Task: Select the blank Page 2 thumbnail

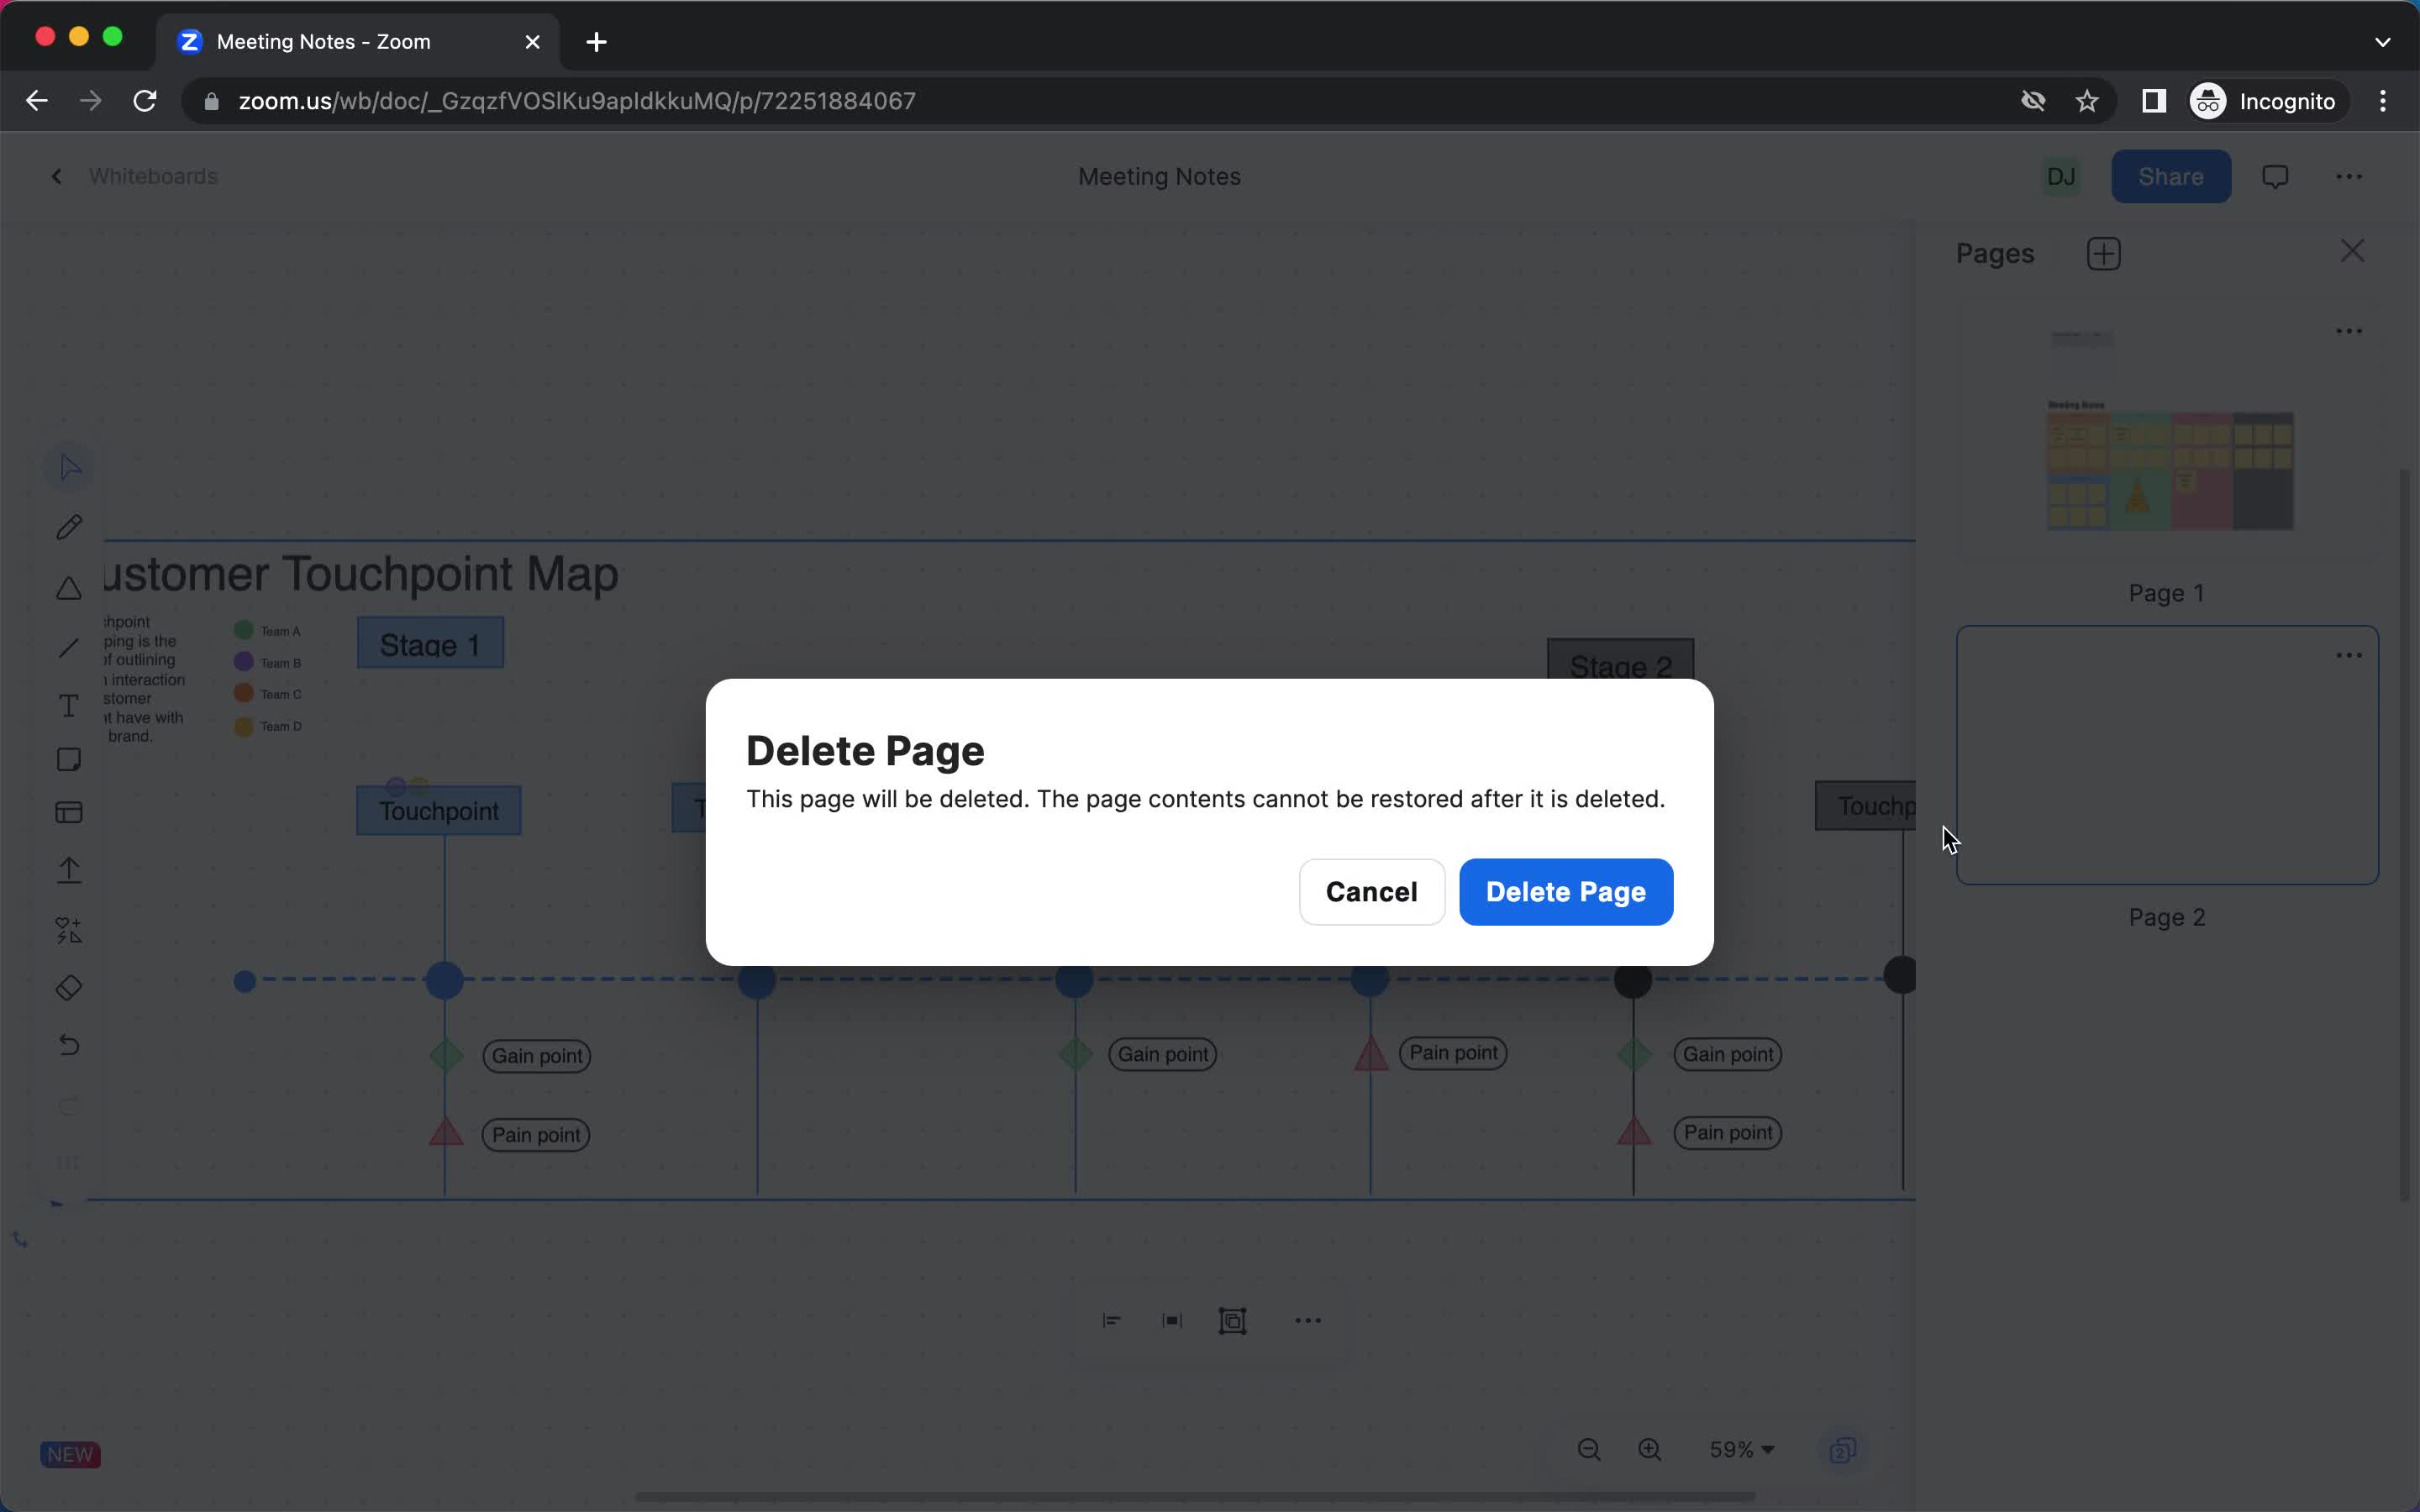Action: (x=2167, y=755)
